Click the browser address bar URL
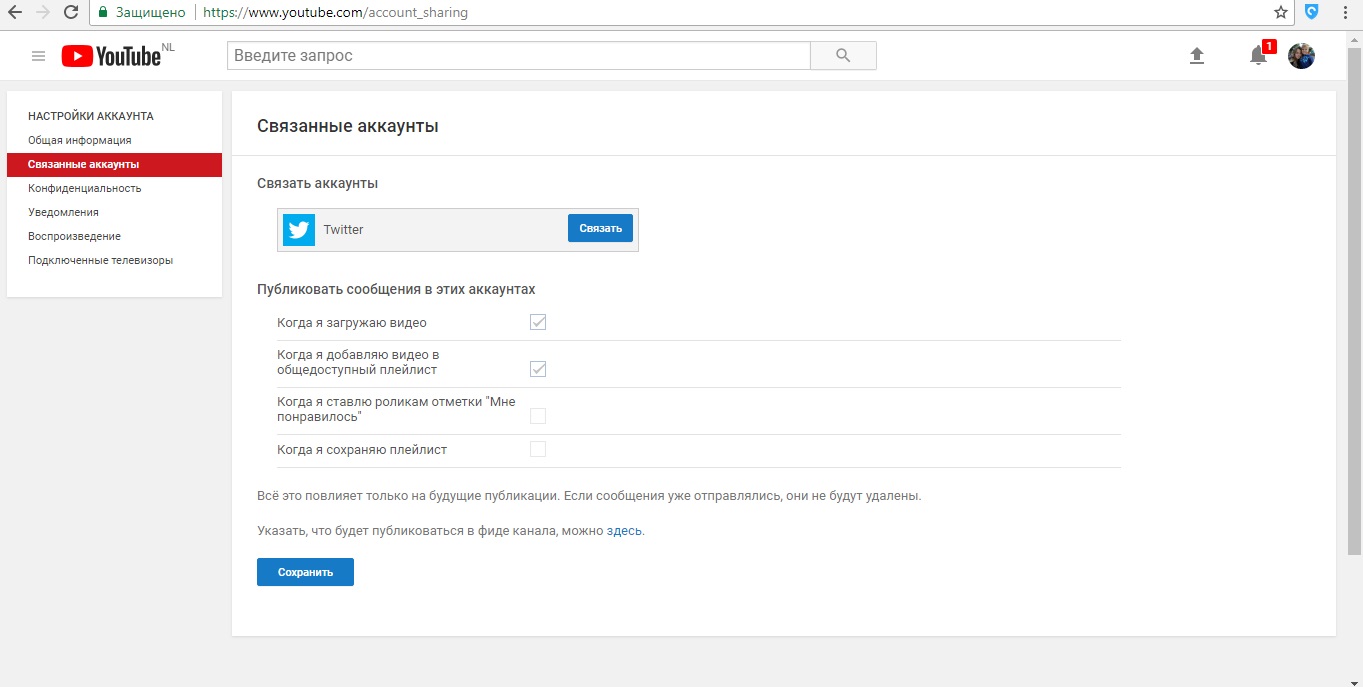The height and width of the screenshot is (687, 1363). (335, 13)
